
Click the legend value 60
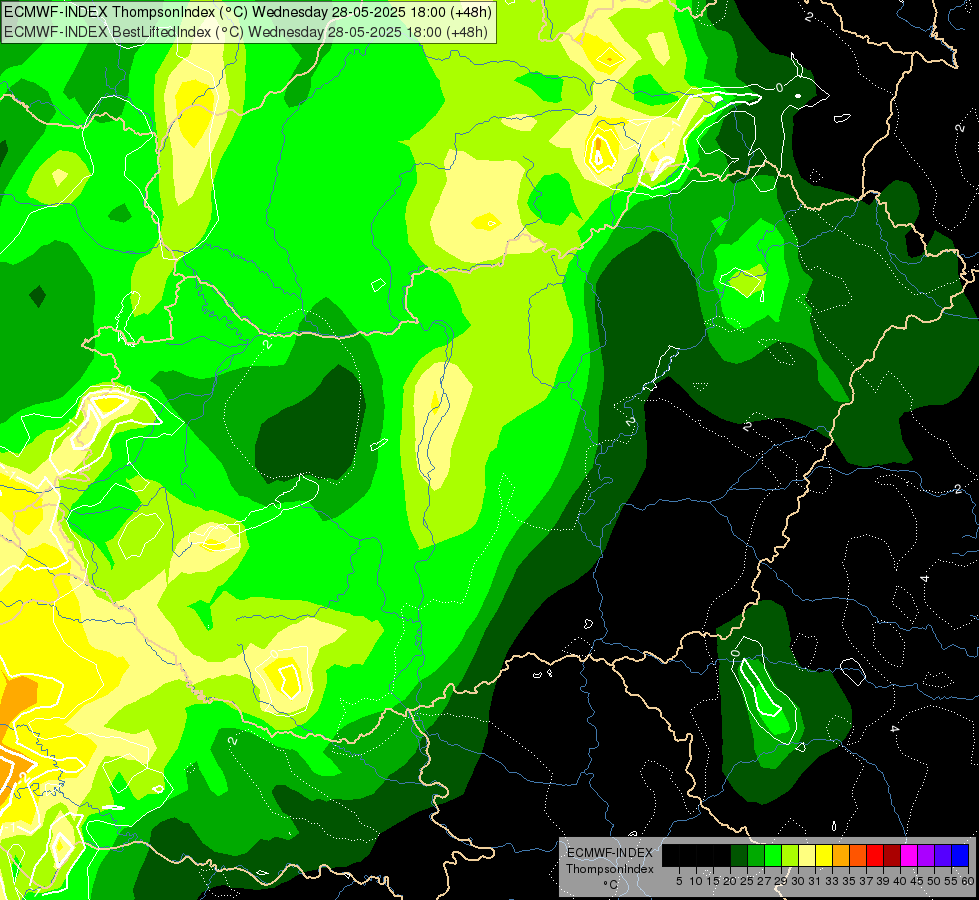pyautogui.click(x=968, y=881)
